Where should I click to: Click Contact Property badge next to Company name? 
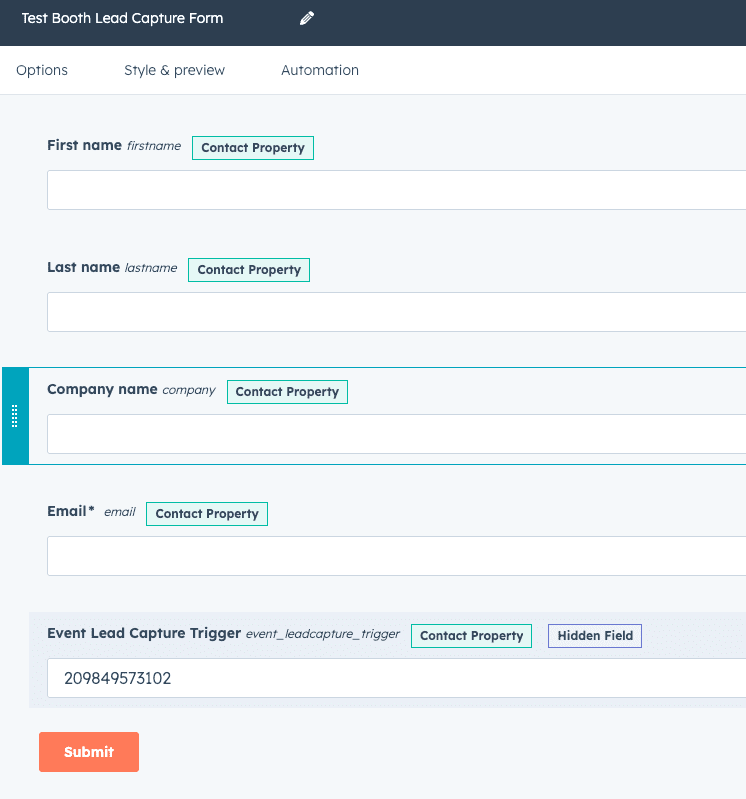287,392
